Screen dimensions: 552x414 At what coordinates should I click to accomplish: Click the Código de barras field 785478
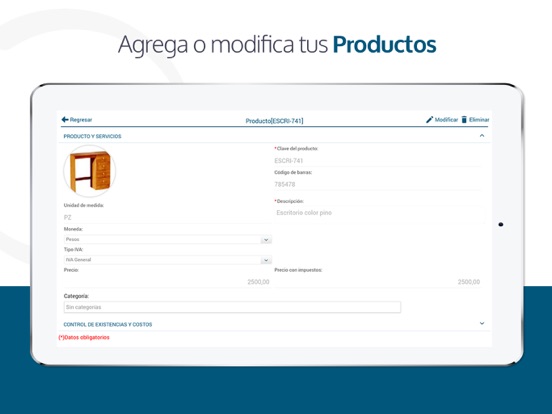click(x=377, y=184)
